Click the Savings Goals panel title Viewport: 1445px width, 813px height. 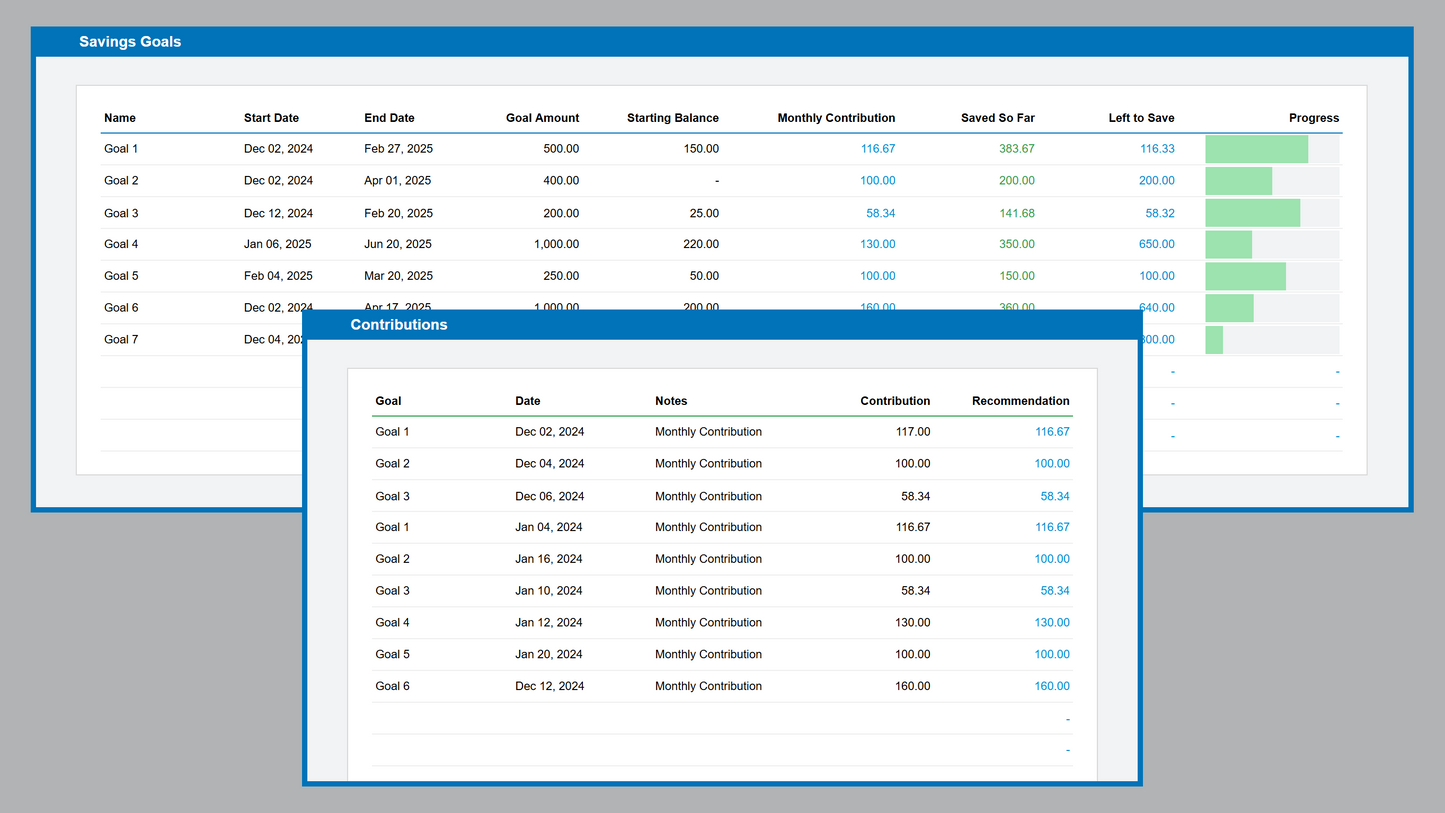130,42
